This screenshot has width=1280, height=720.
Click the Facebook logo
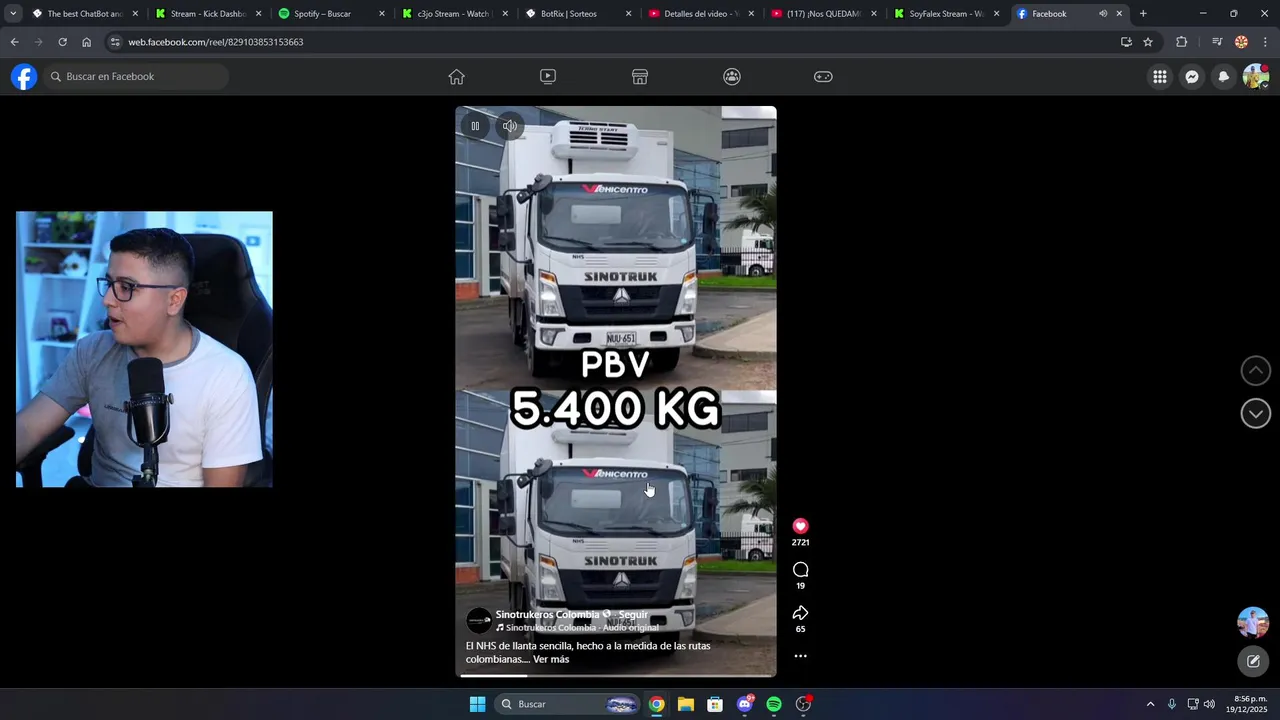tap(24, 77)
